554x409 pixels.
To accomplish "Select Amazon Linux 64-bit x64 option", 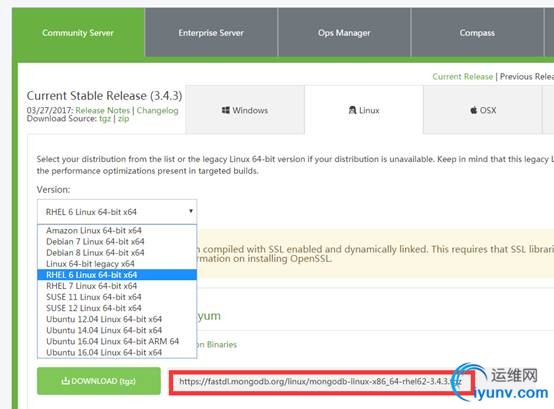I will (x=117, y=230).
